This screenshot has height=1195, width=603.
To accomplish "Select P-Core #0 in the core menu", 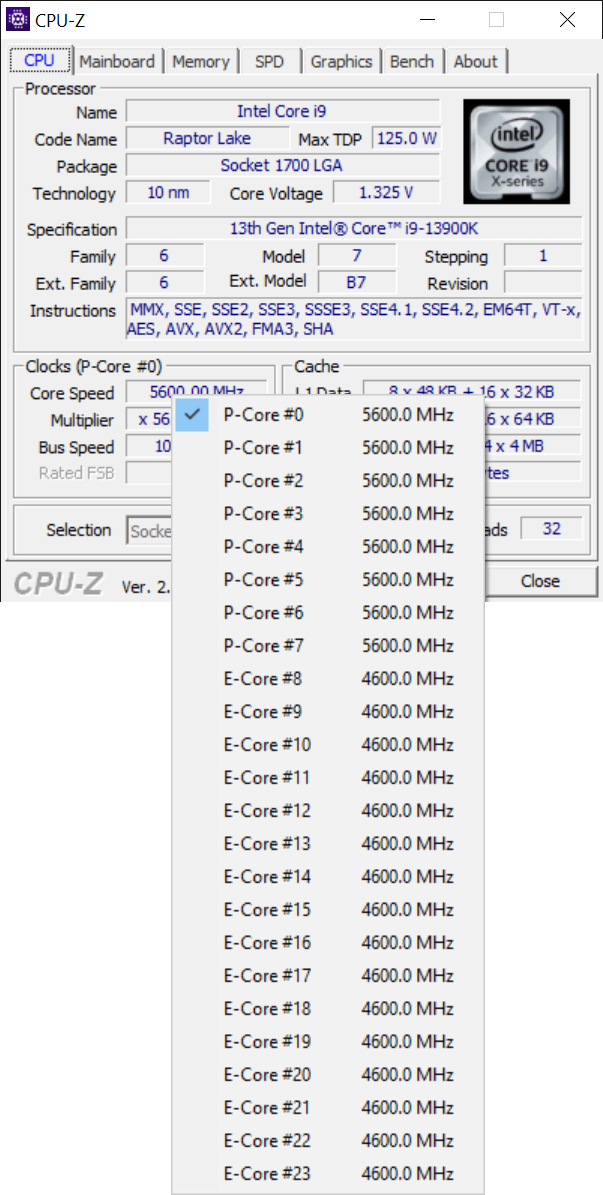I will [328, 415].
